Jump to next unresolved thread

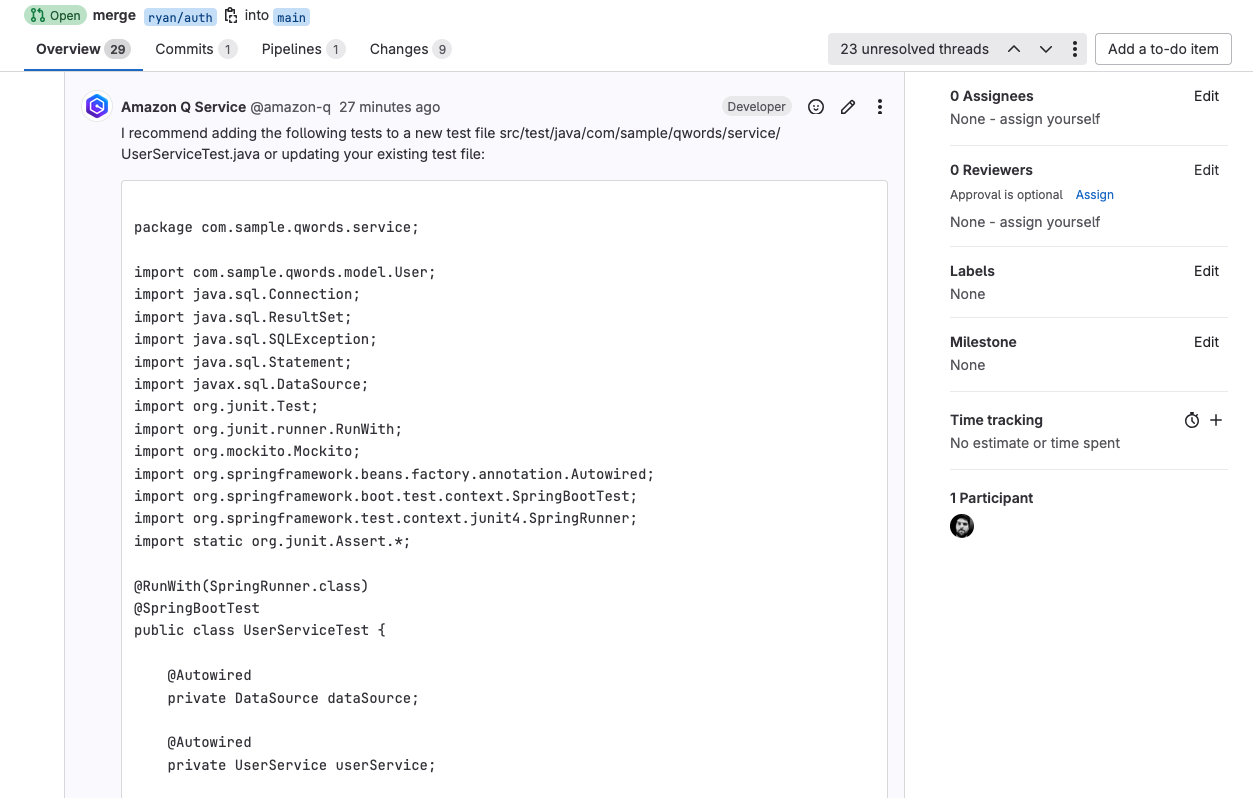[x=1046, y=49]
